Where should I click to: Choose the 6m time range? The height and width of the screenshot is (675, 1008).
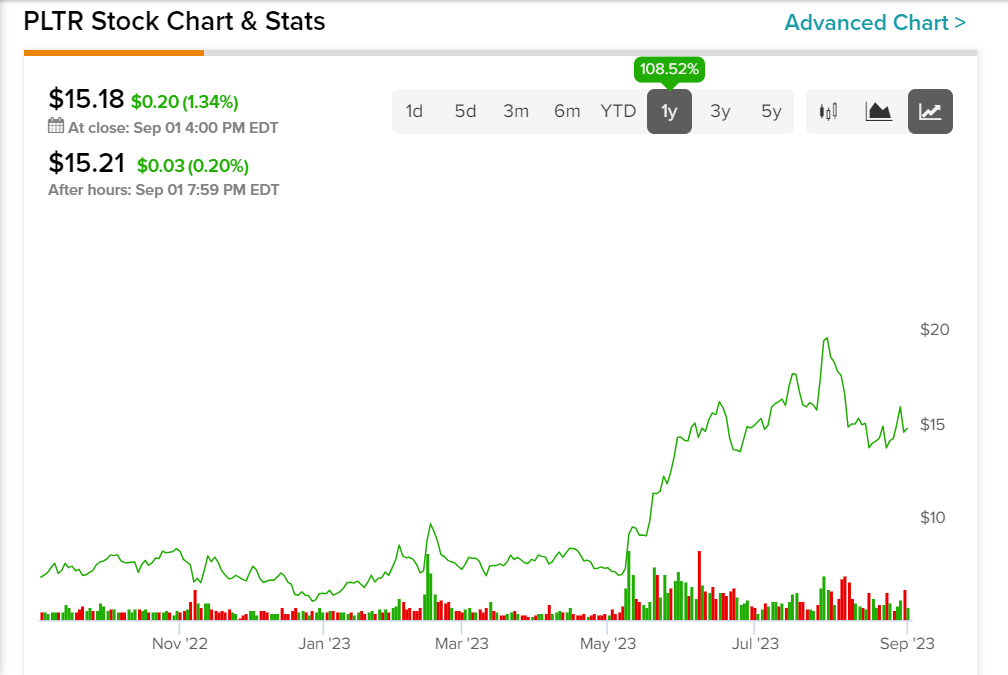coord(567,112)
